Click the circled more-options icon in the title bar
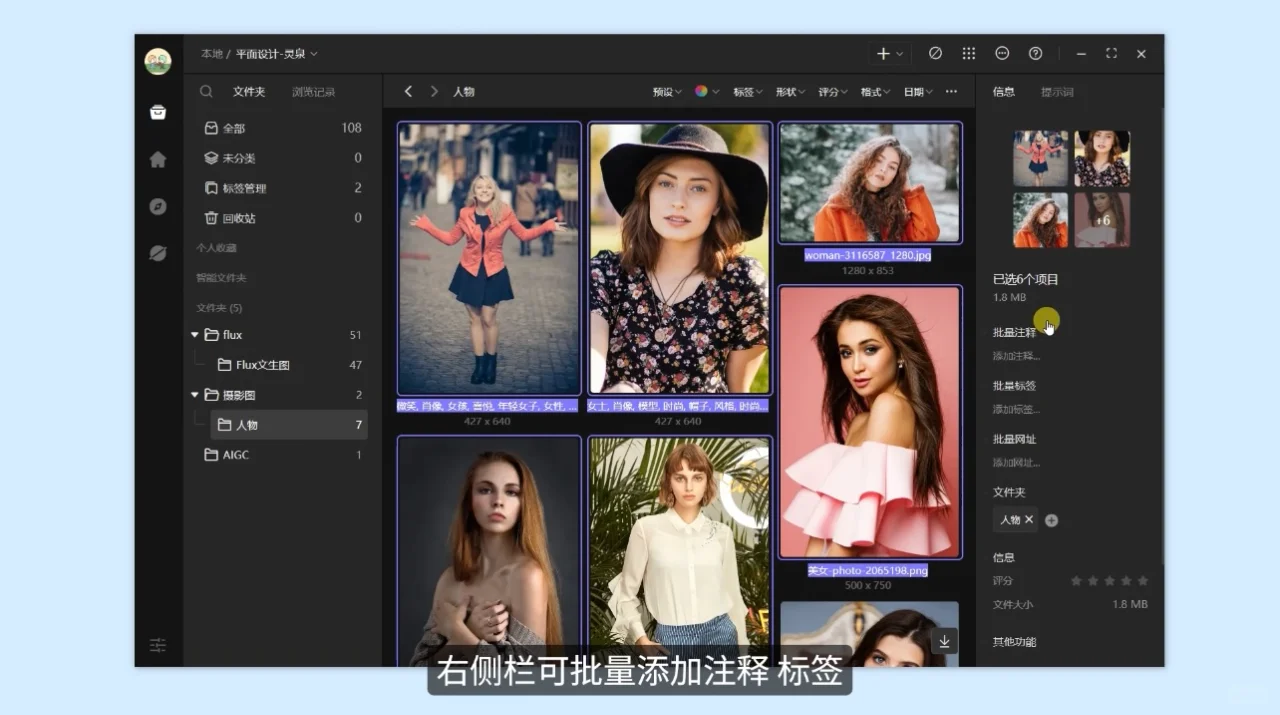This screenshot has height=715, width=1280. point(1001,53)
